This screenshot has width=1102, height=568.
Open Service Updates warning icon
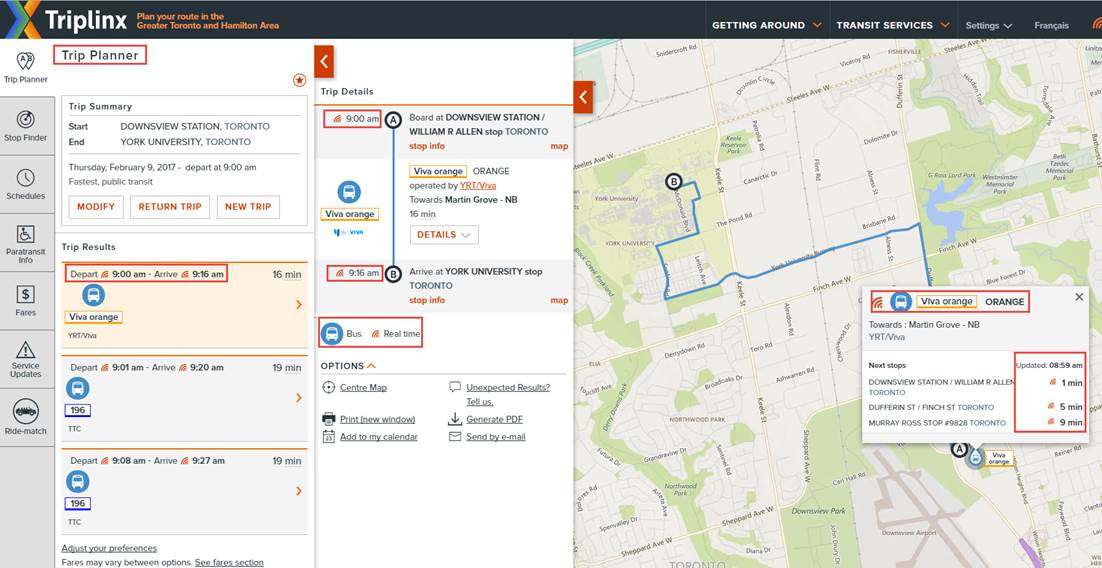pos(25,349)
